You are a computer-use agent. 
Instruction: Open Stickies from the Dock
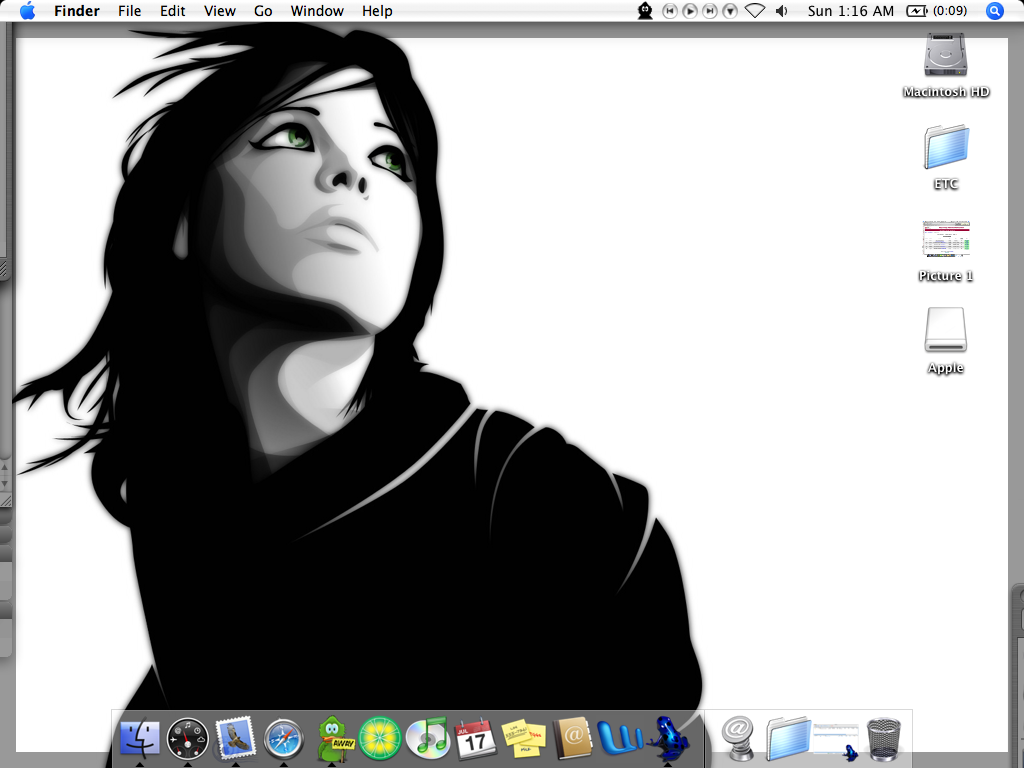pyautogui.click(x=524, y=739)
